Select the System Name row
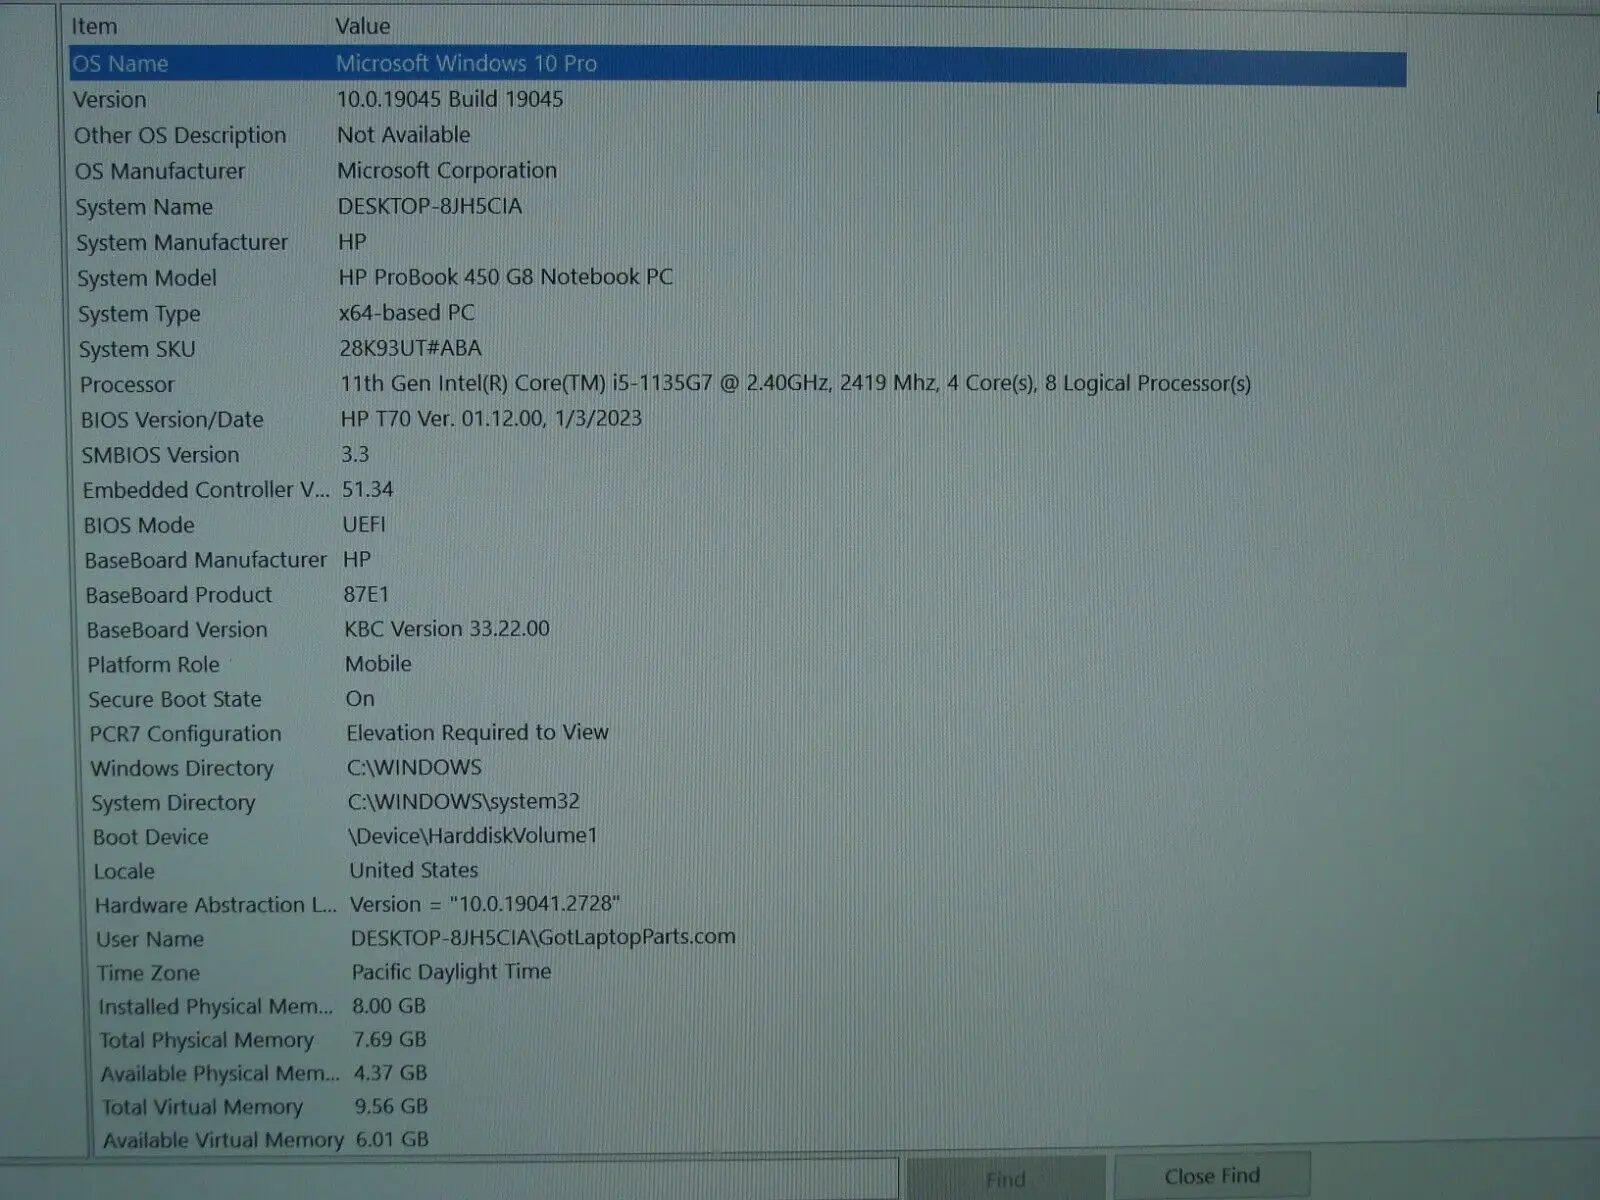 [x=144, y=207]
